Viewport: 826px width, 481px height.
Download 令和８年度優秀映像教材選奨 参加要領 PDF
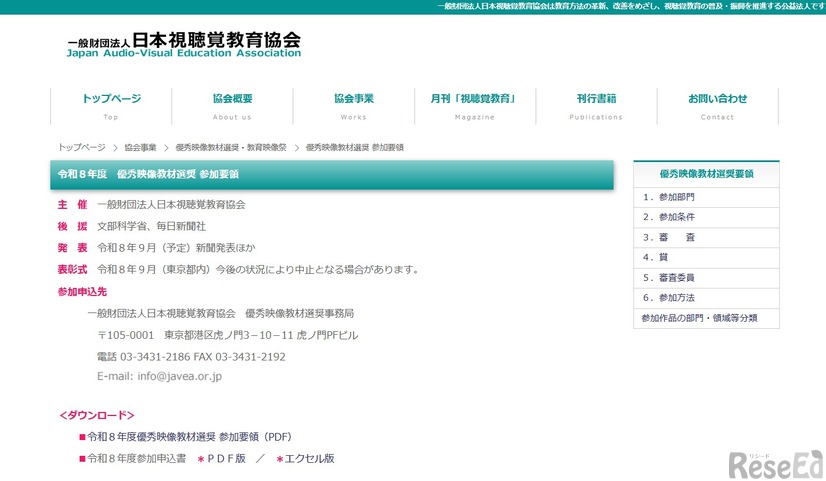coord(189,437)
